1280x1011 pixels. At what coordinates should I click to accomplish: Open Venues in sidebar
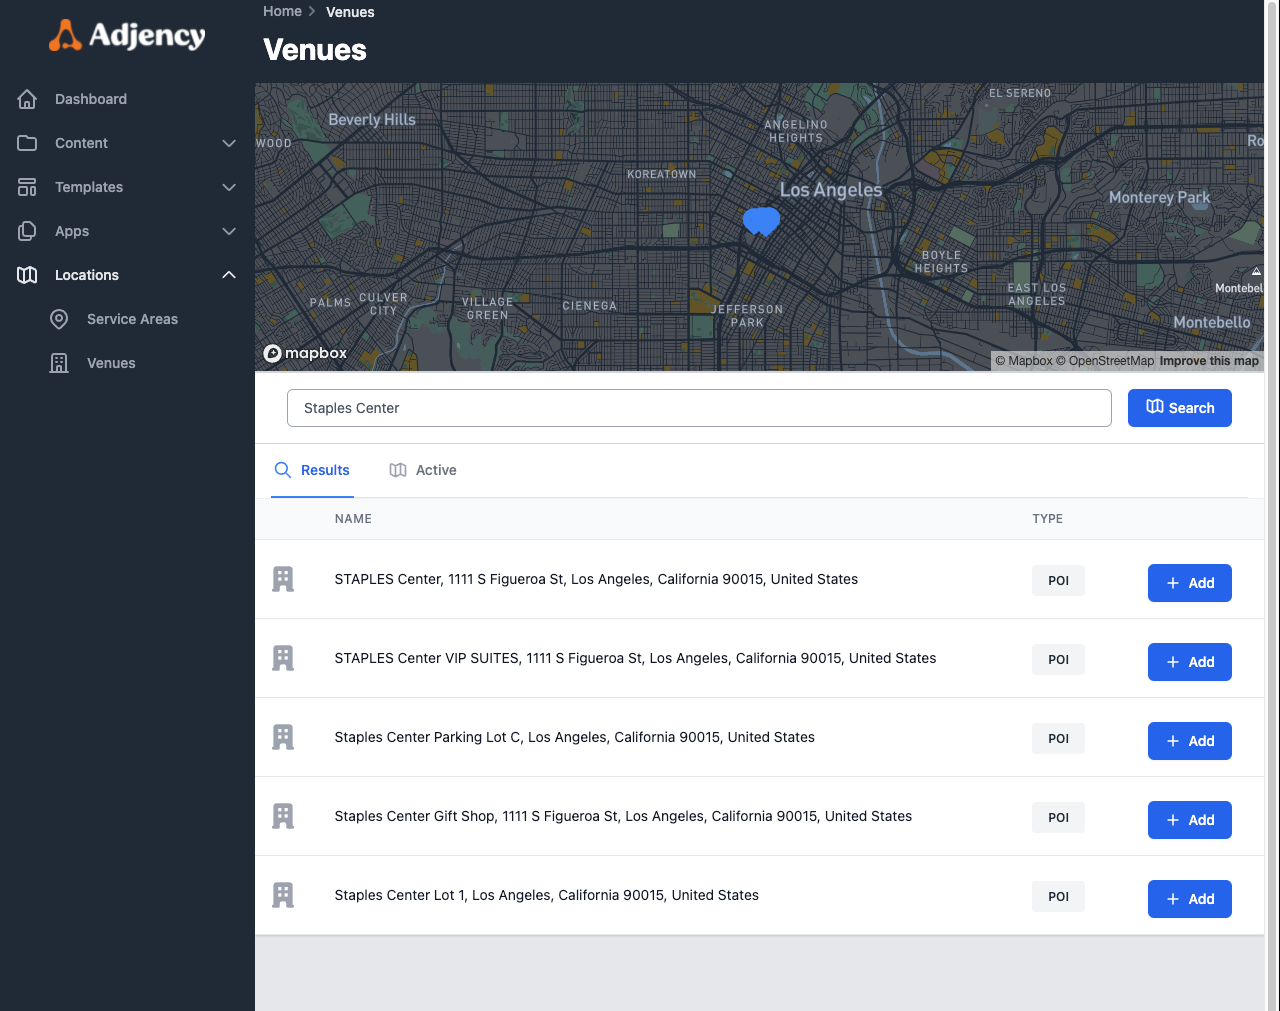click(111, 363)
